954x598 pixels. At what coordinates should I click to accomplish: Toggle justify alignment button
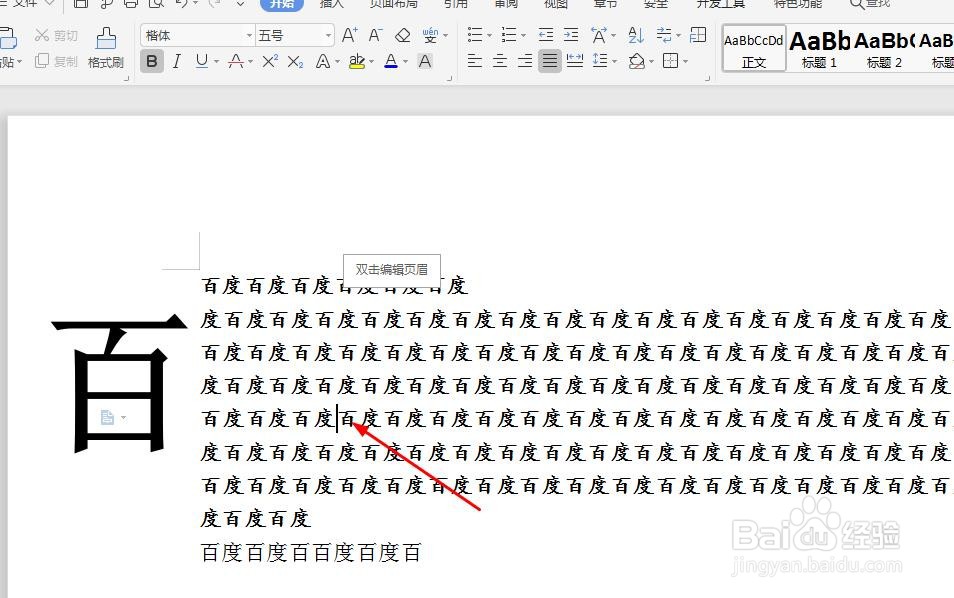pos(549,61)
